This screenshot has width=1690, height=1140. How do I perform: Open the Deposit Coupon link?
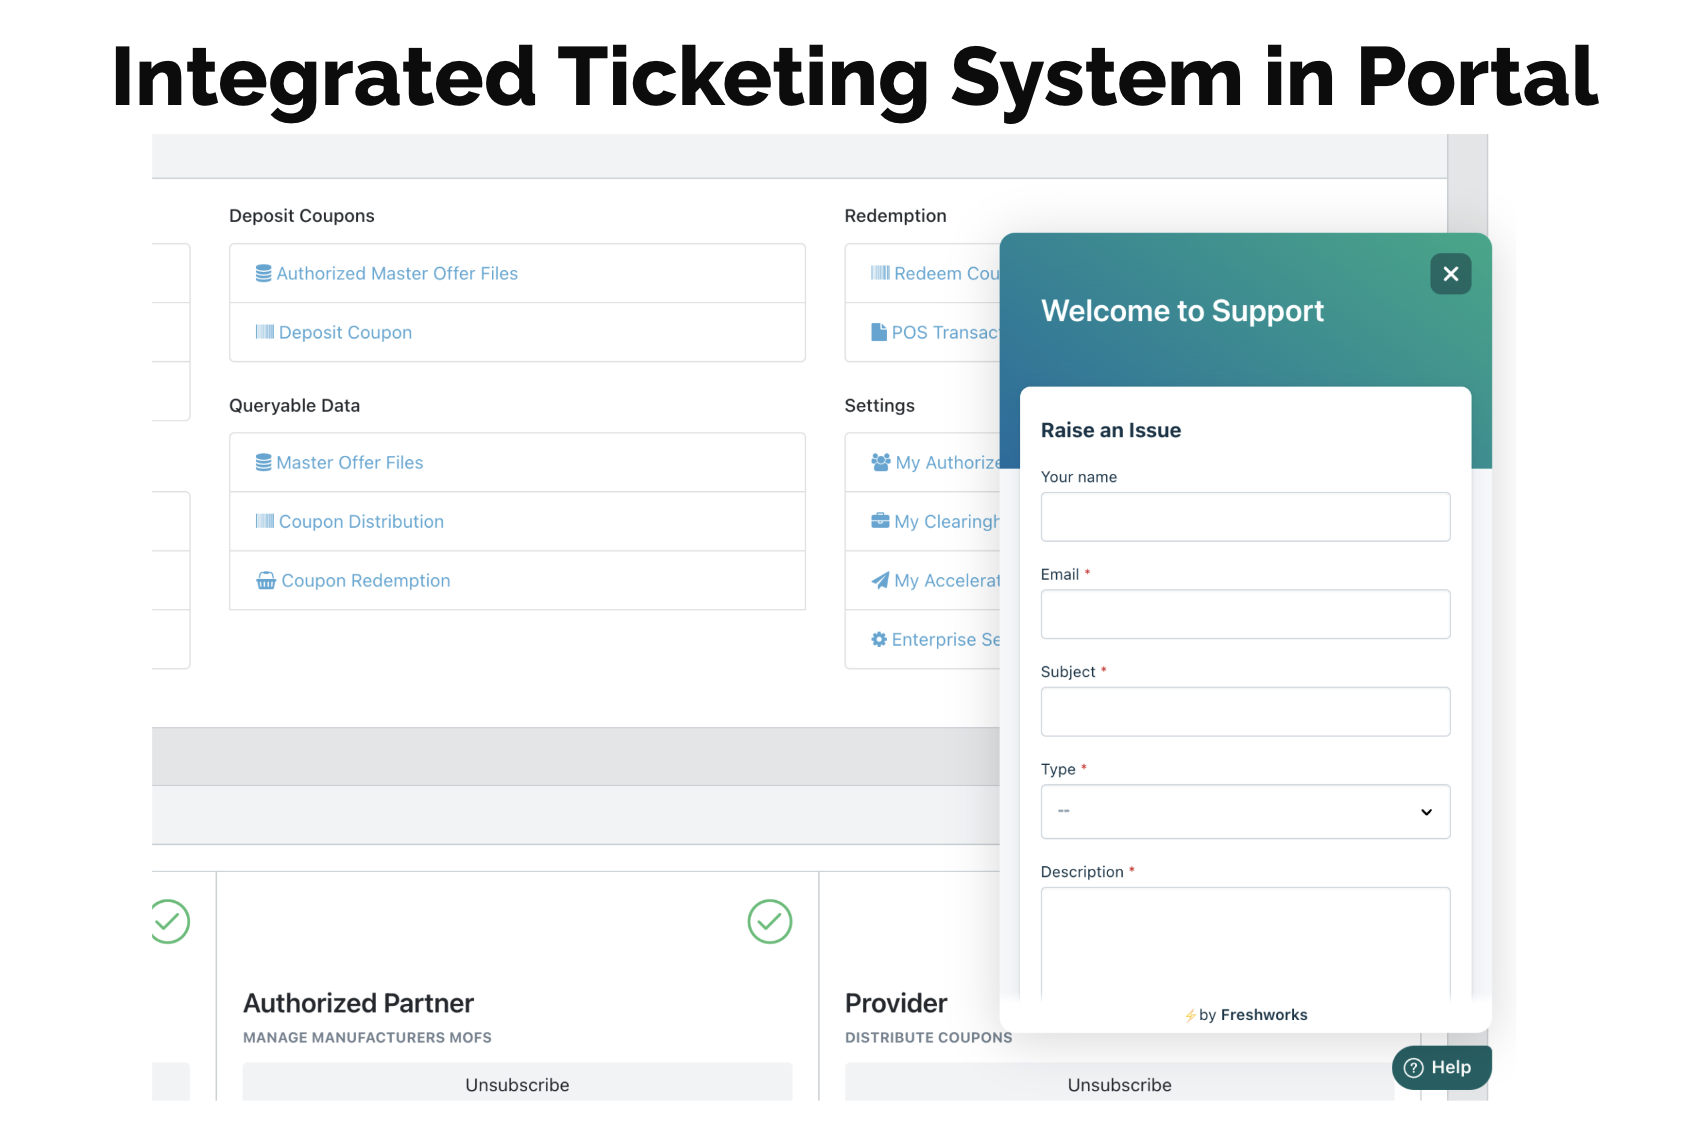[345, 332]
